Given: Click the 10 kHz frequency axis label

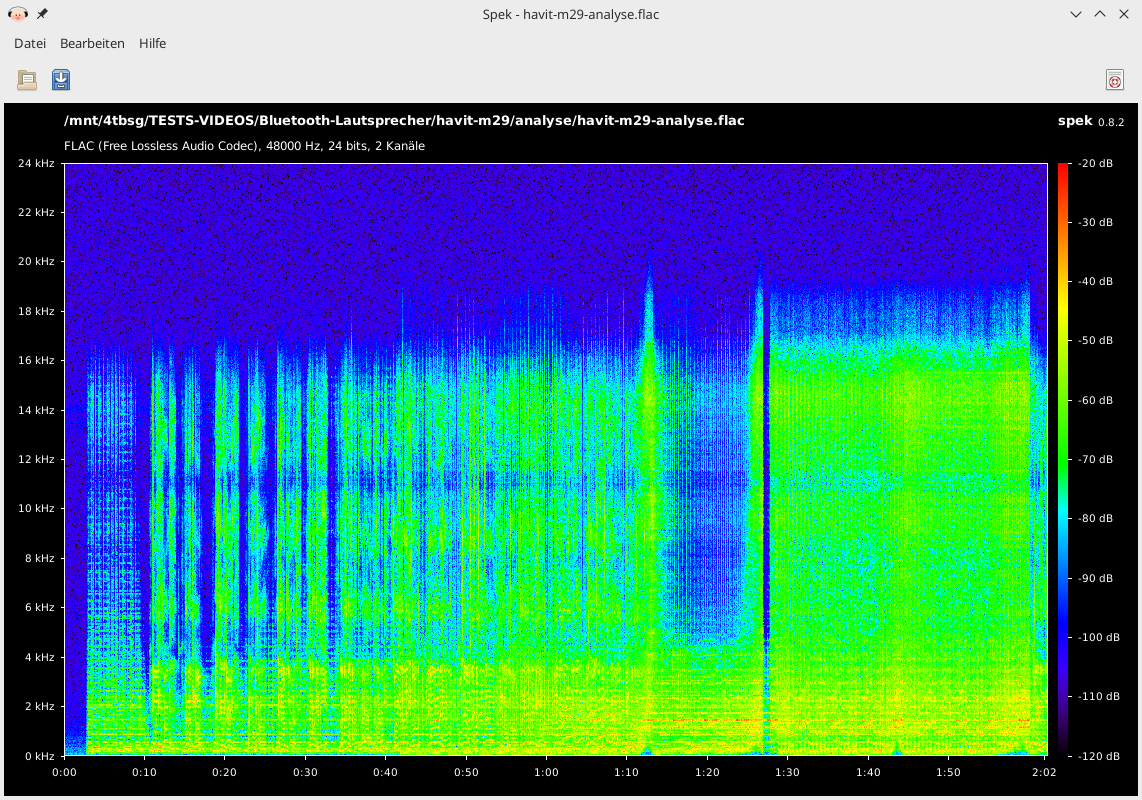Looking at the screenshot, I should pos(36,508).
